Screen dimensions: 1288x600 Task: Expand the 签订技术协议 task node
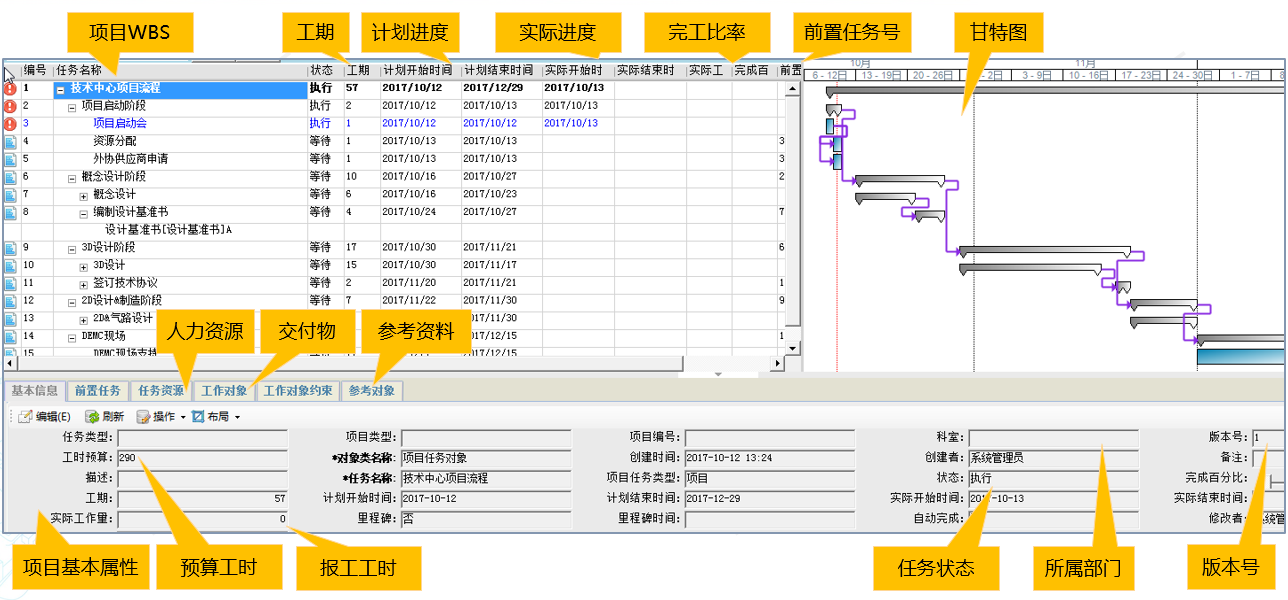coord(85,283)
